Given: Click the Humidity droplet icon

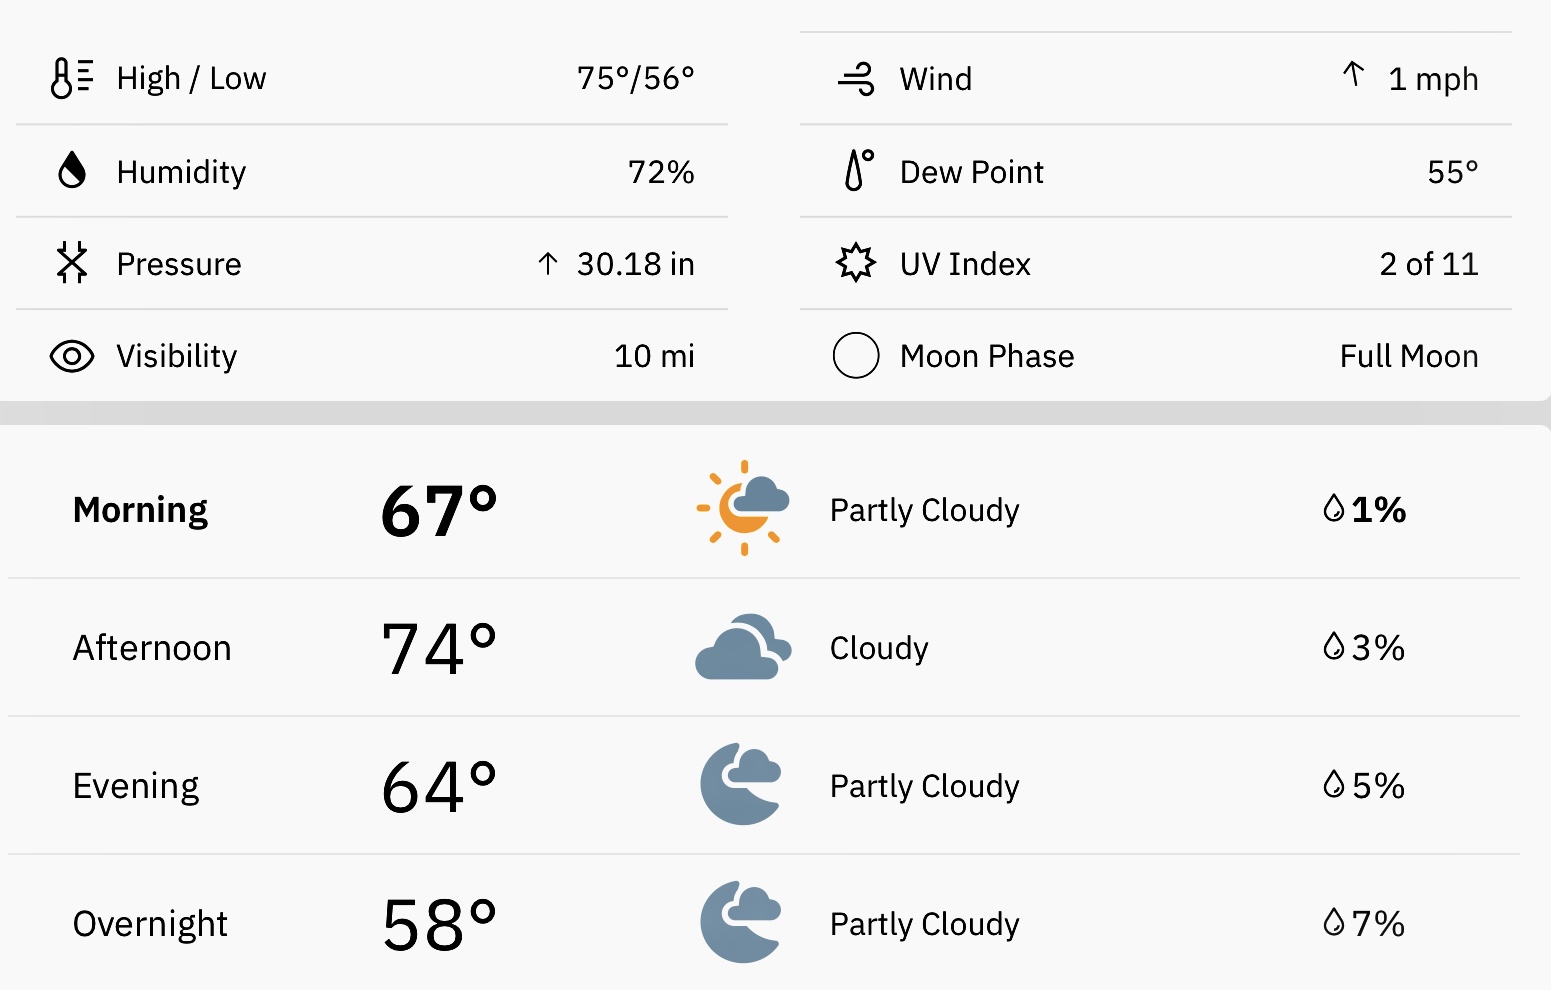Looking at the screenshot, I should [72, 171].
